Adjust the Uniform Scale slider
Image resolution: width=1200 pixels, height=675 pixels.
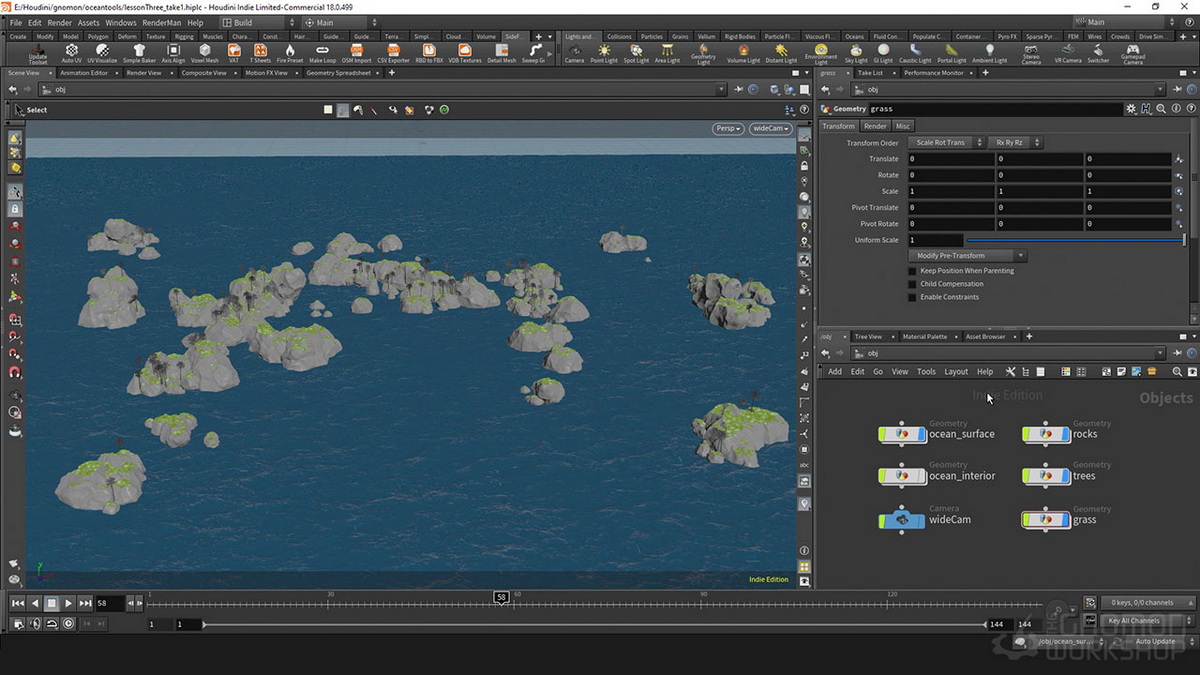click(x=1075, y=240)
